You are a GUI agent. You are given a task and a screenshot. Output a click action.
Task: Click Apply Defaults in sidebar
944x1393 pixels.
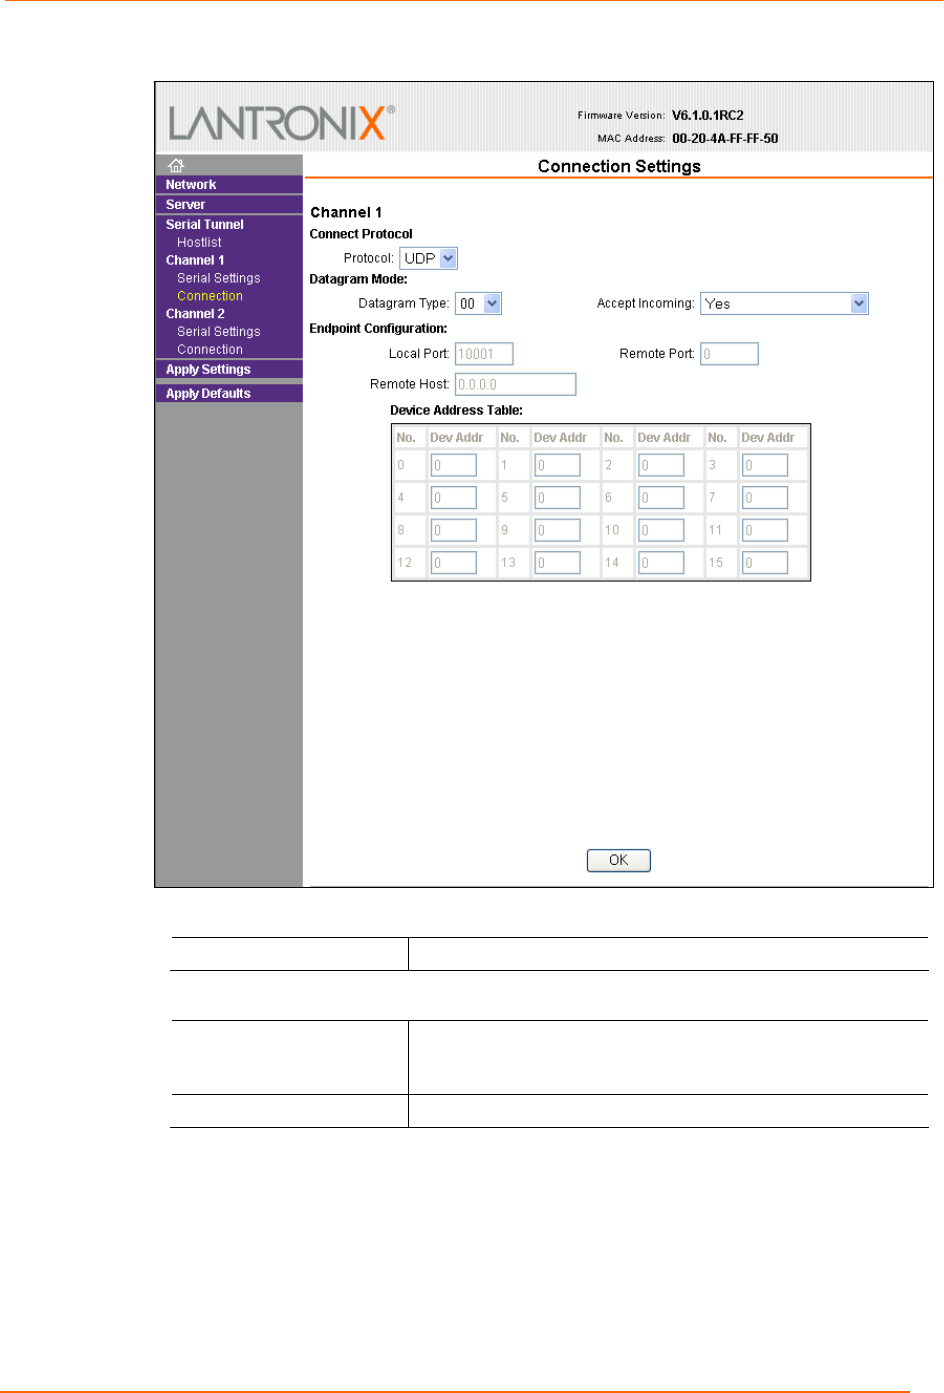click(x=208, y=394)
